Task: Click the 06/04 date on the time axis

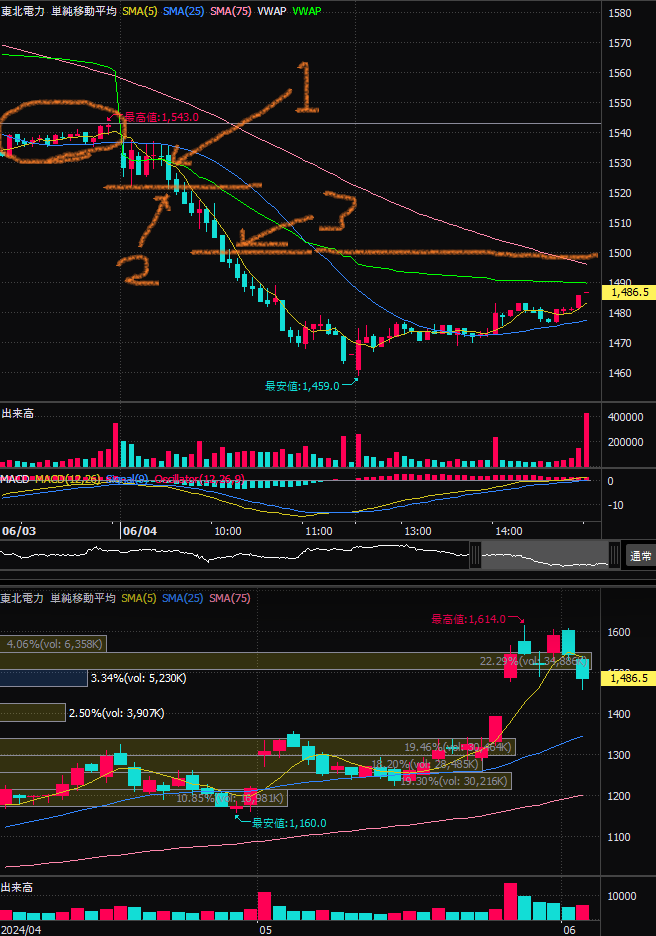Action: point(140,531)
